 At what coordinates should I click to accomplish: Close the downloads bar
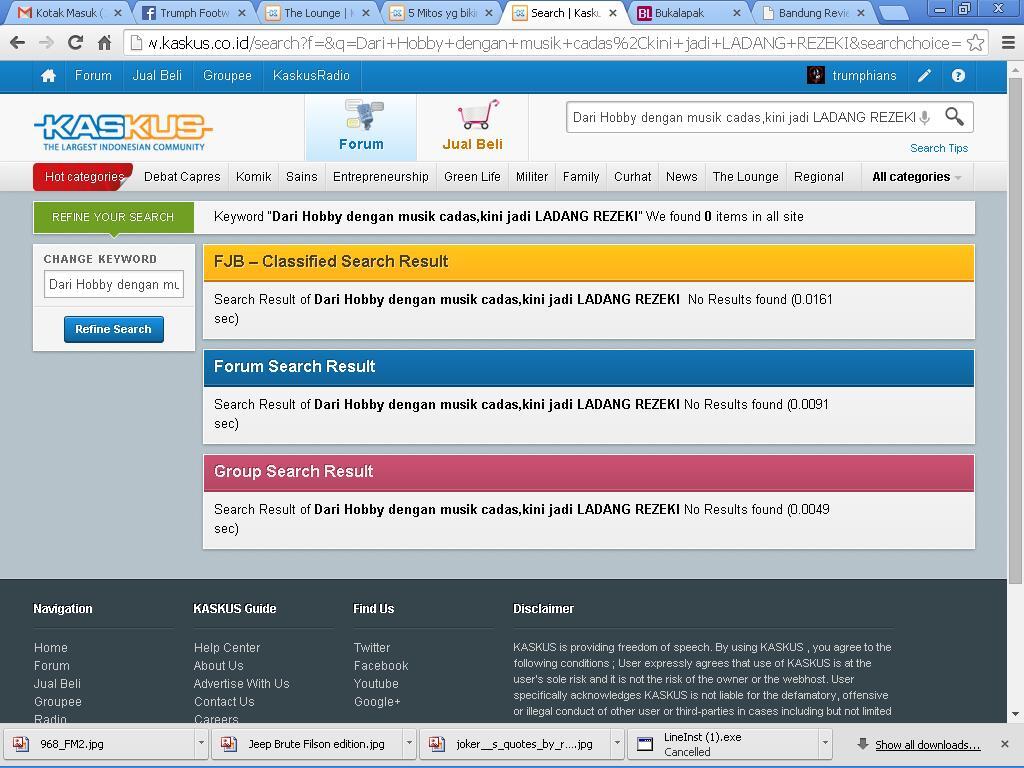point(1004,744)
